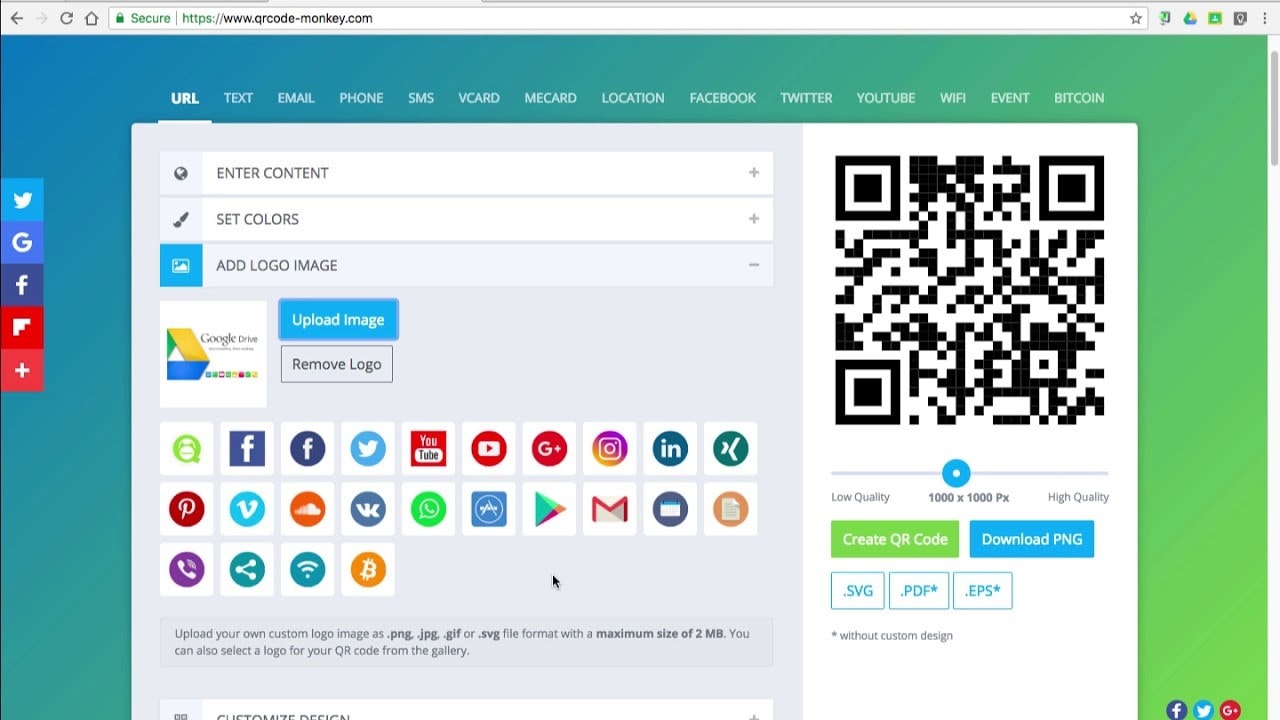The image size is (1280, 720).
Task: Remove the current Google Drive logo
Action: pyautogui.click(x=336, y=364)
